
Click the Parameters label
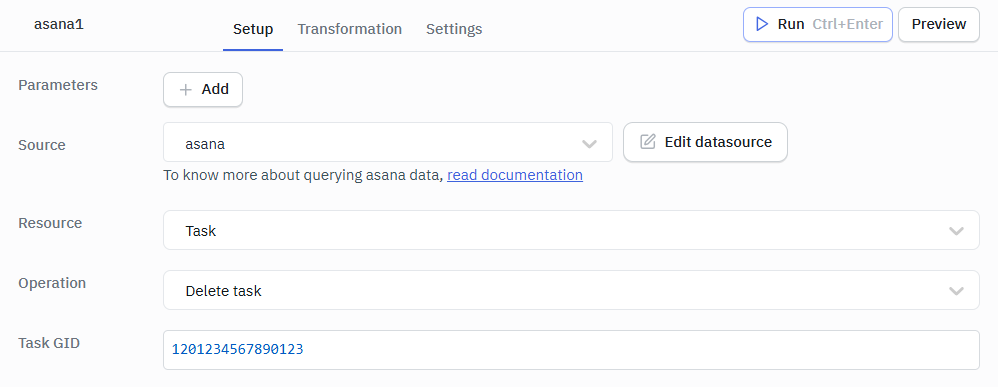tap(58, 85)
